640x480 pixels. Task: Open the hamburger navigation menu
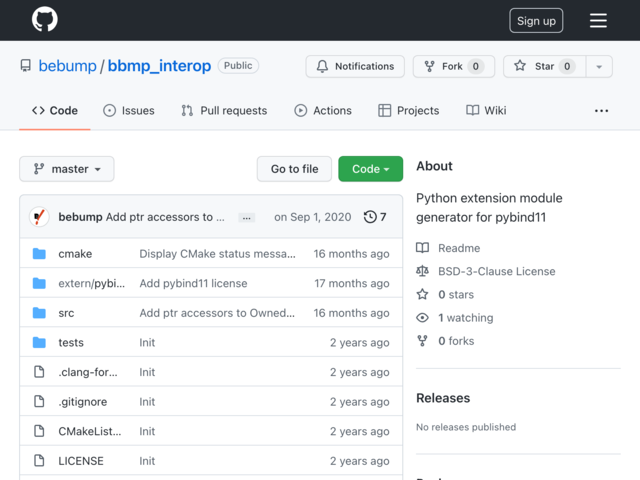tap(598, 20)
